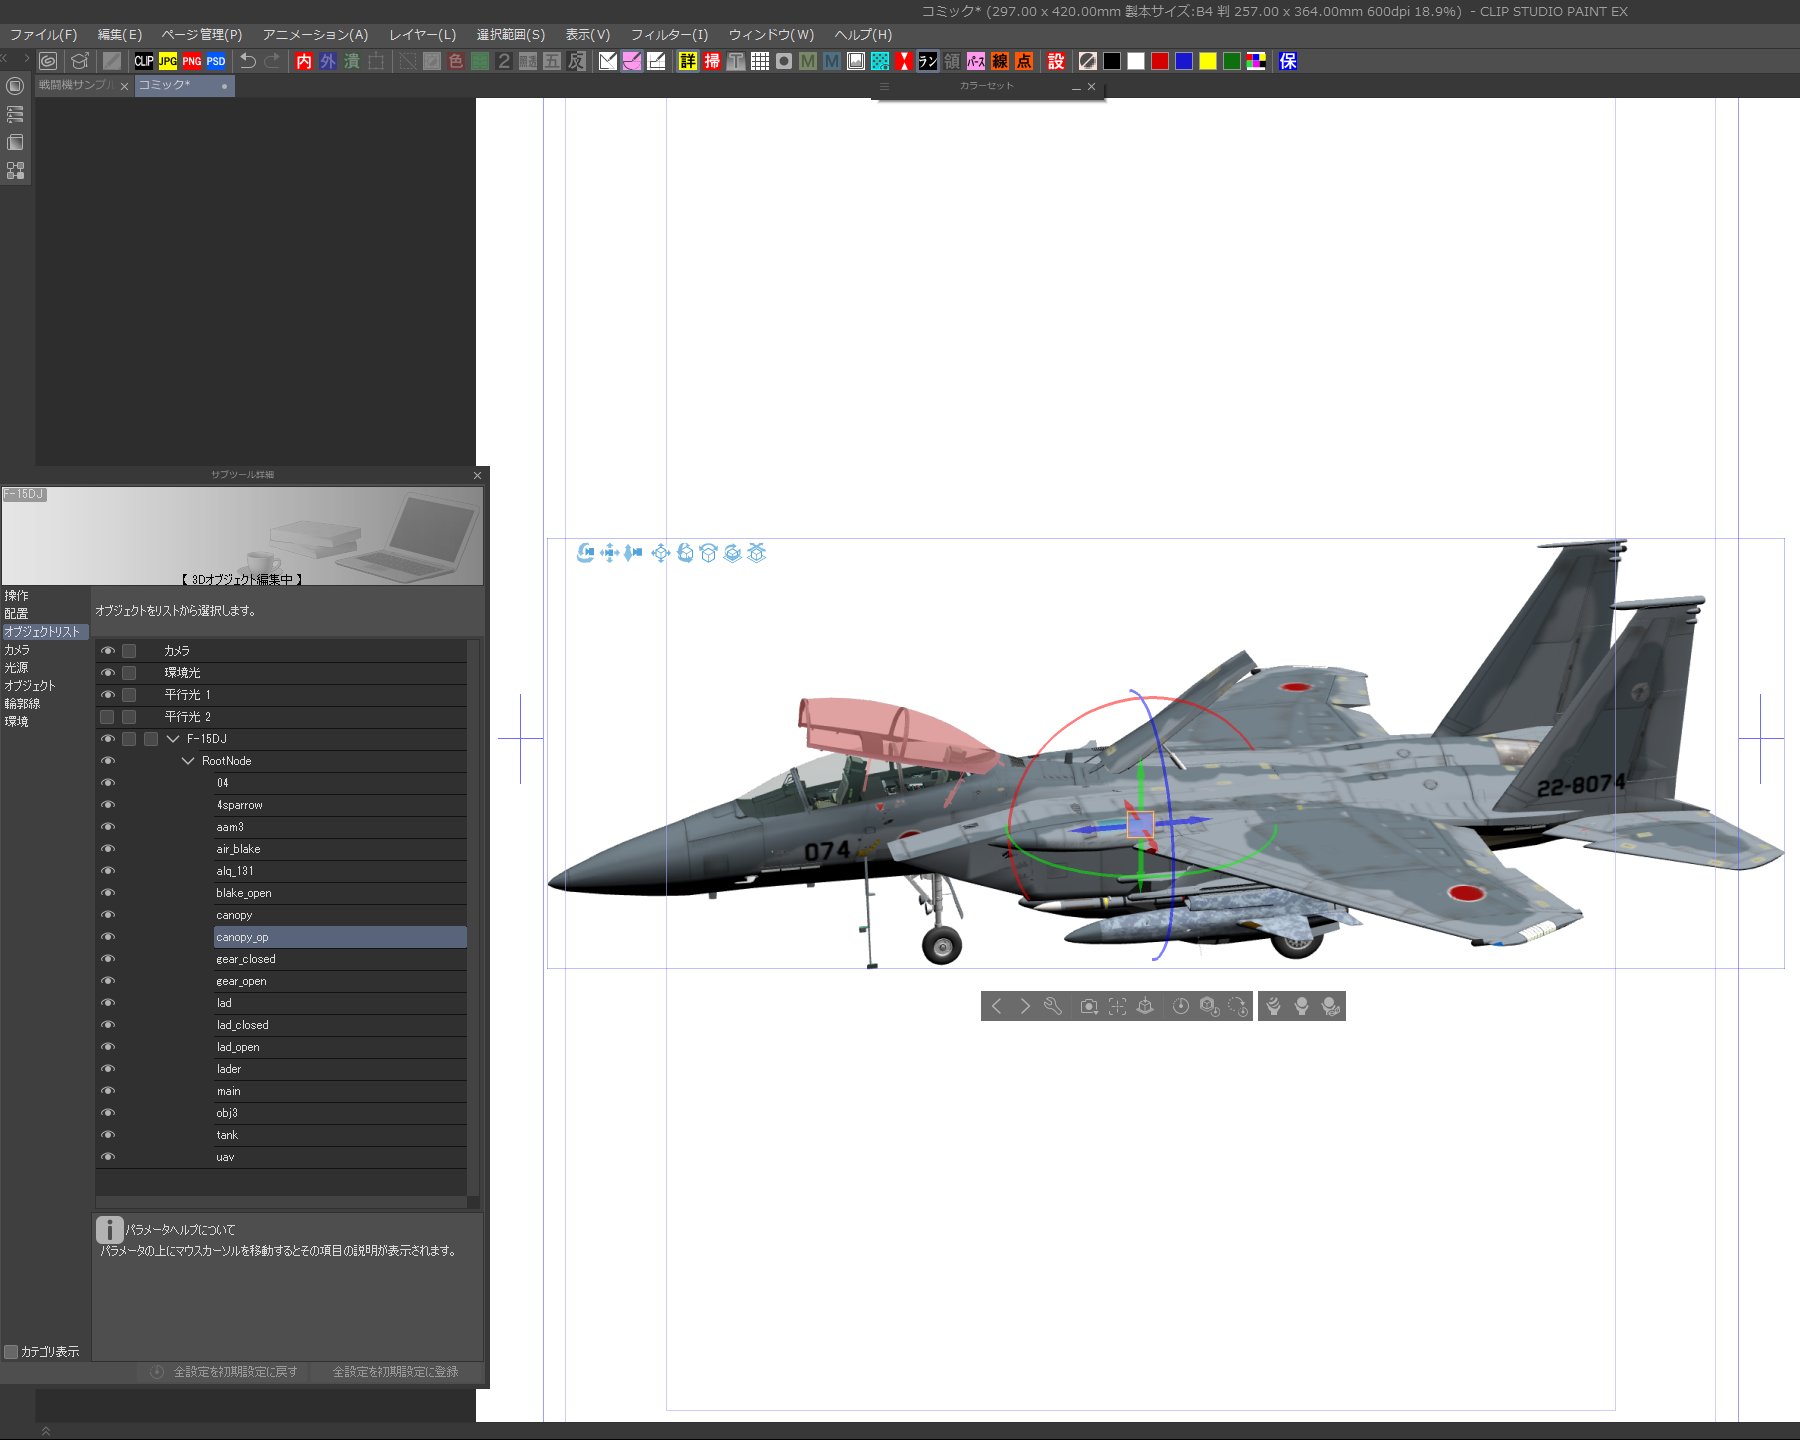Toggle visibility of F-15DJ model

[x=108, y=739]
